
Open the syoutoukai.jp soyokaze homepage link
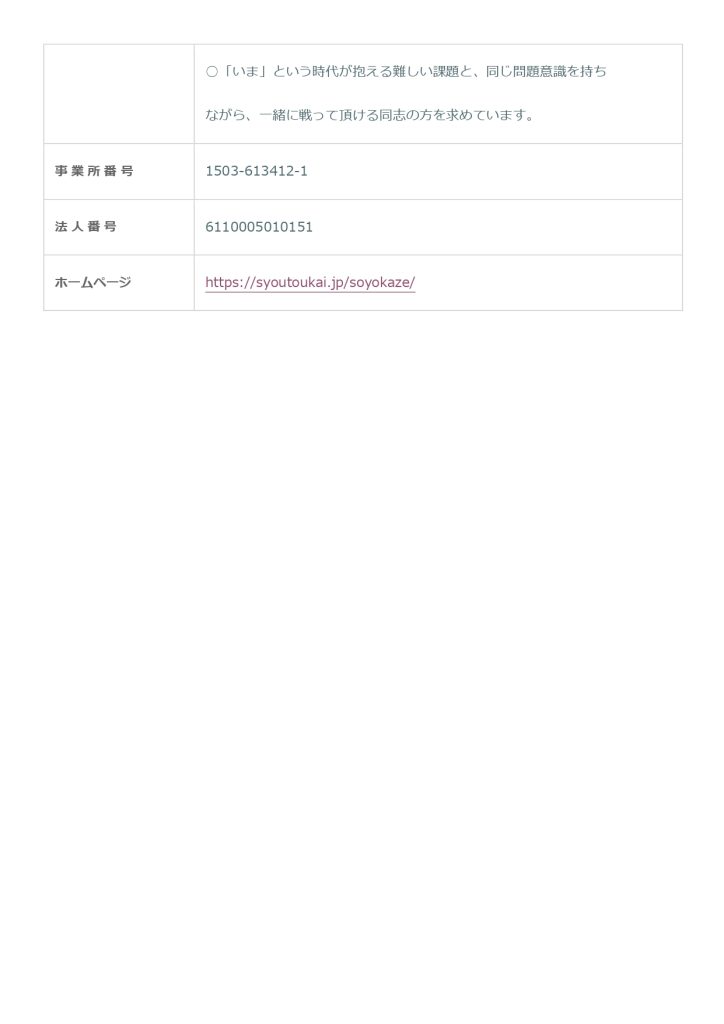pyautogui.click(x=310, y=283)
